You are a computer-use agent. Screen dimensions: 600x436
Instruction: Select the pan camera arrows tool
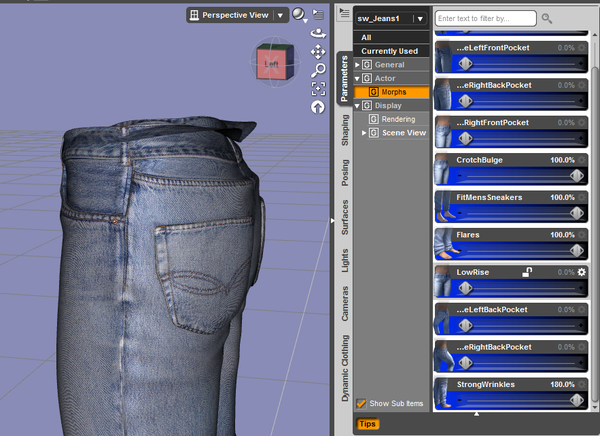click(318, 52)
